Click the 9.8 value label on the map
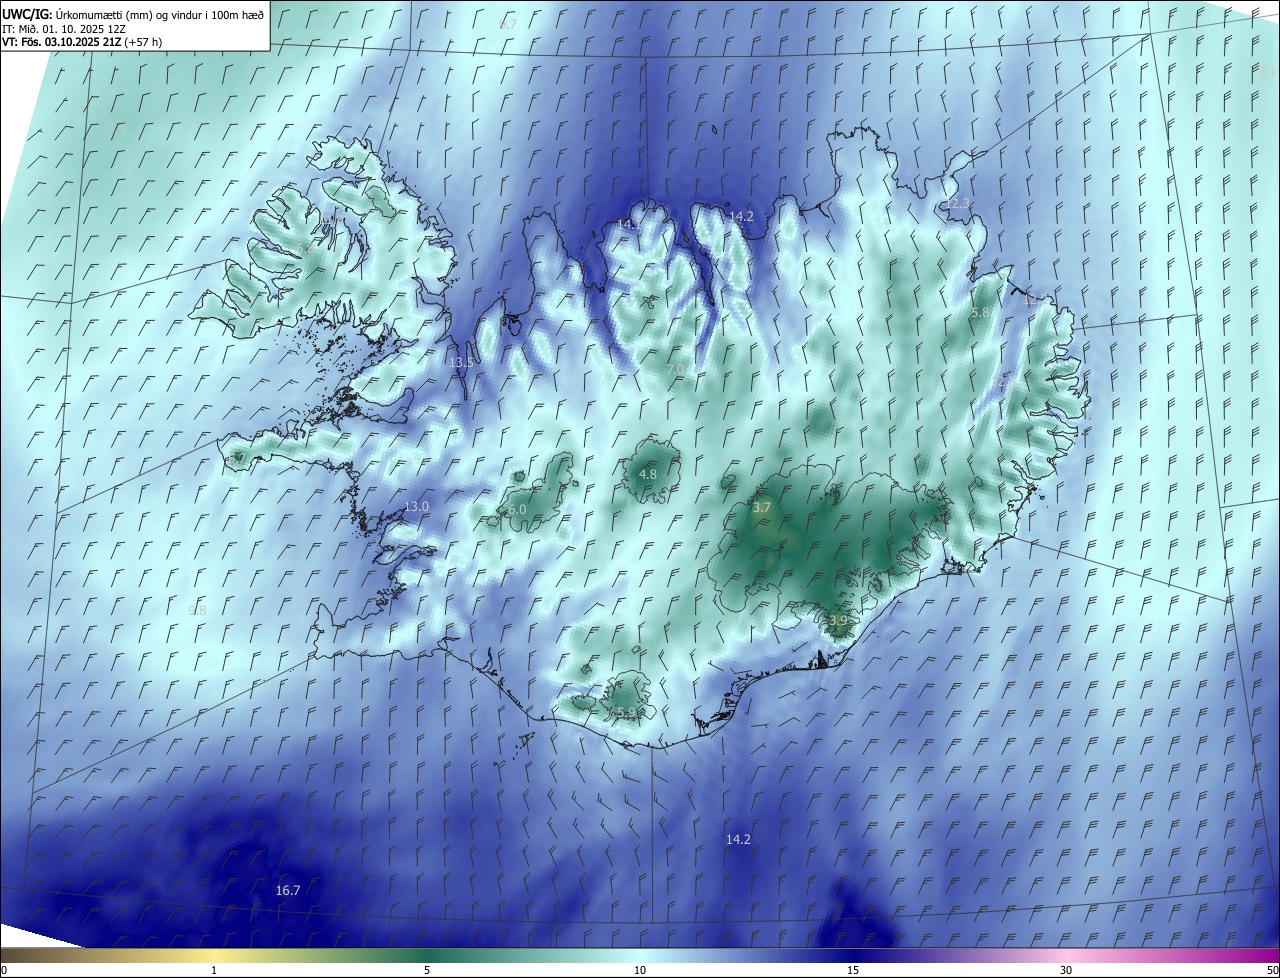 (x=197, y=610)
